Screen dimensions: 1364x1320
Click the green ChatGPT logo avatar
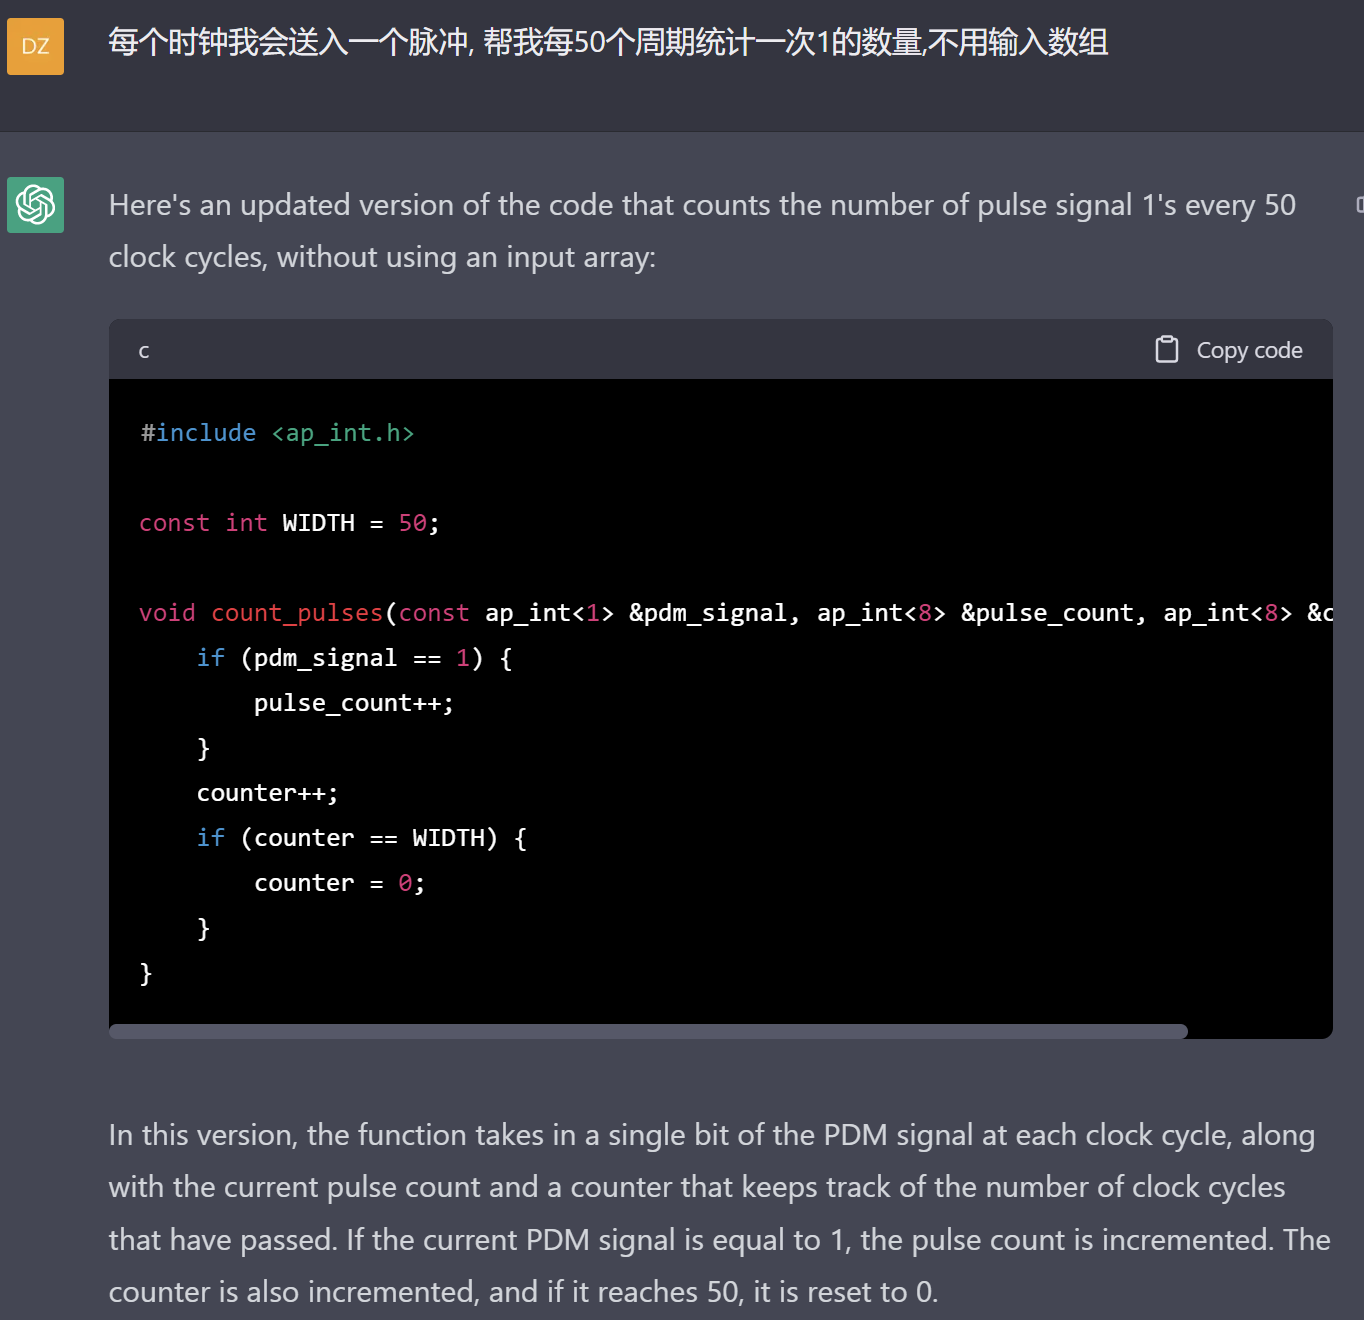(35, 205)
